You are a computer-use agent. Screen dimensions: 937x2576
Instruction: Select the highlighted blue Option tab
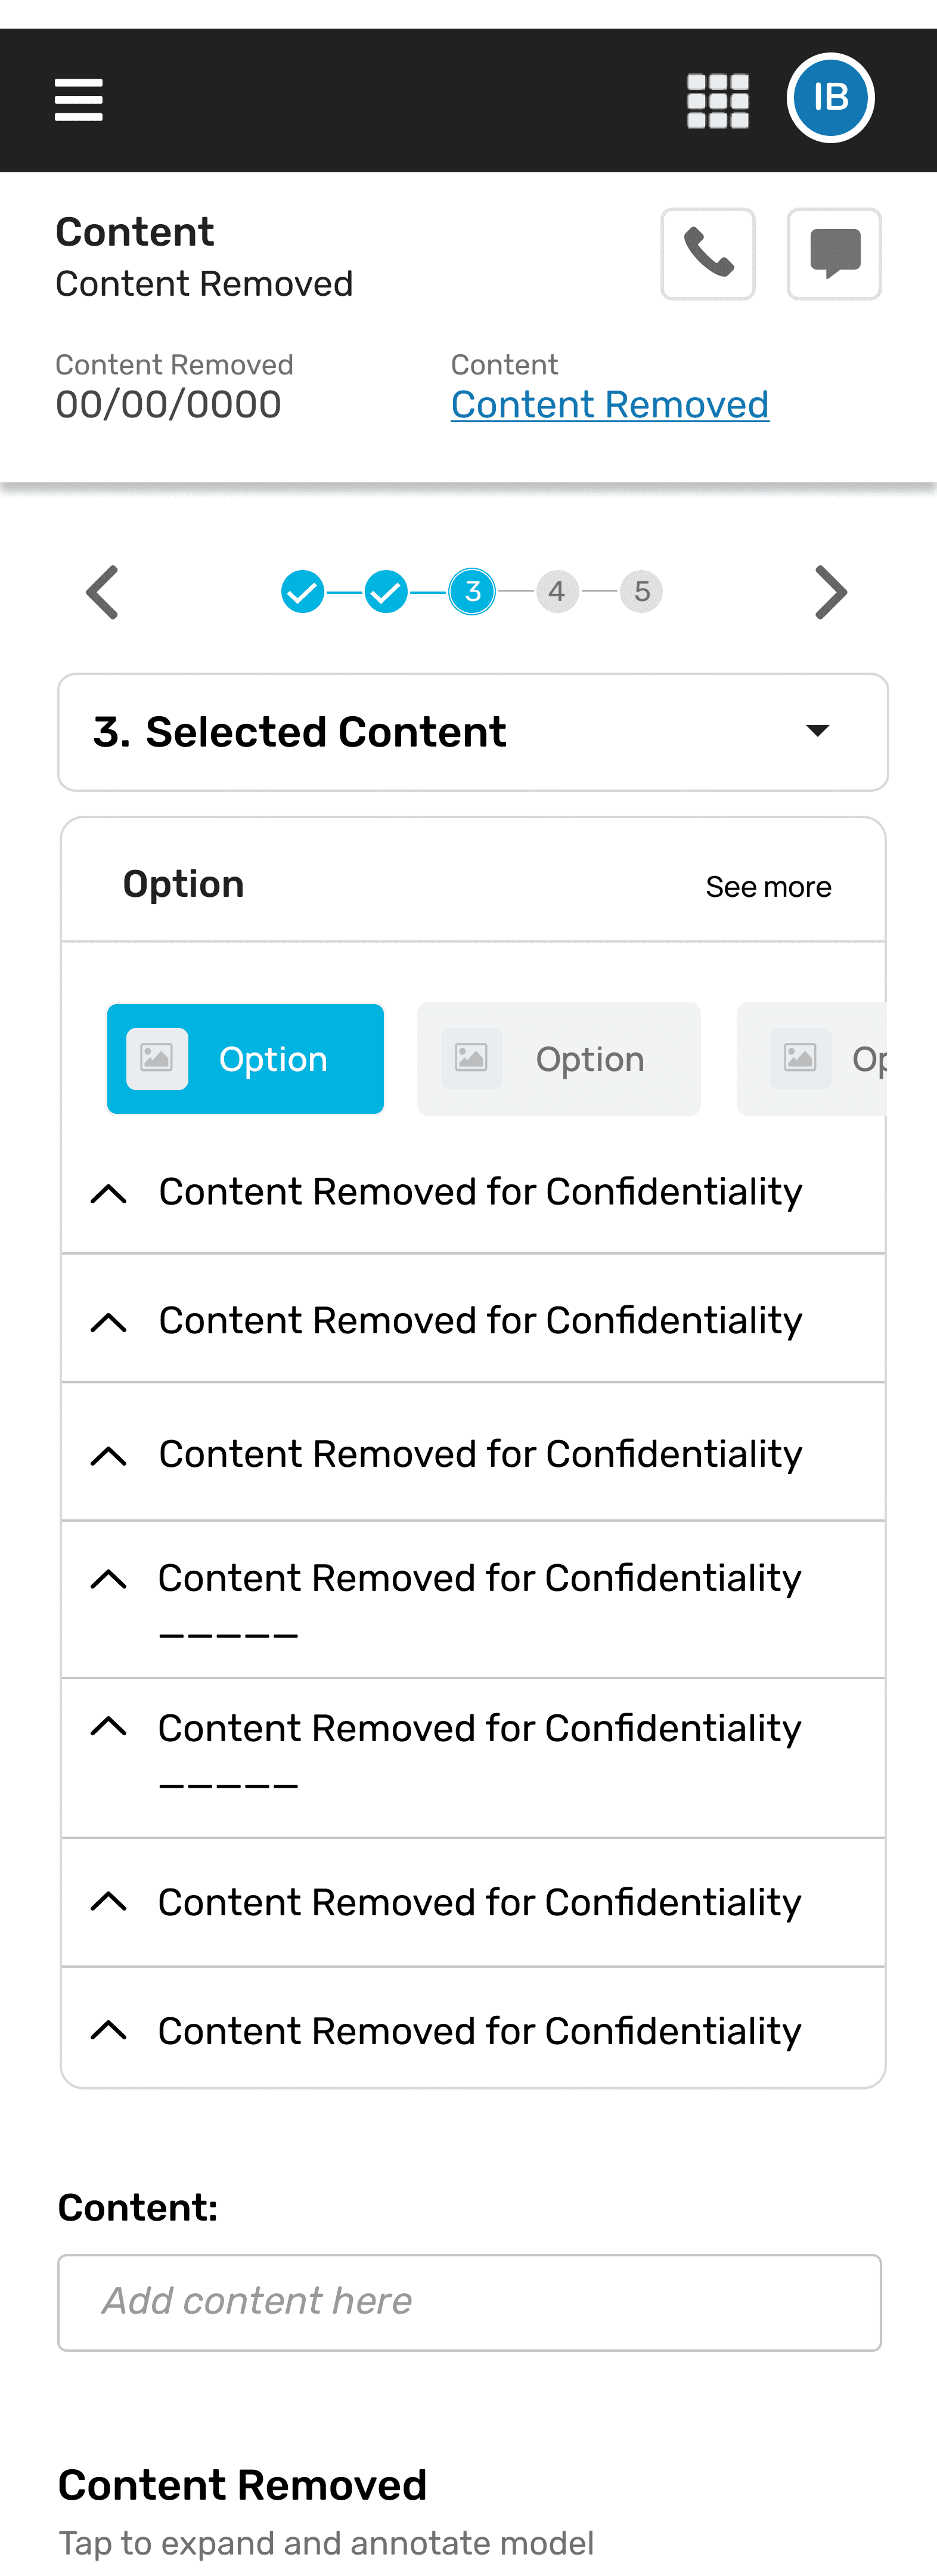(x=245, y=1059)
